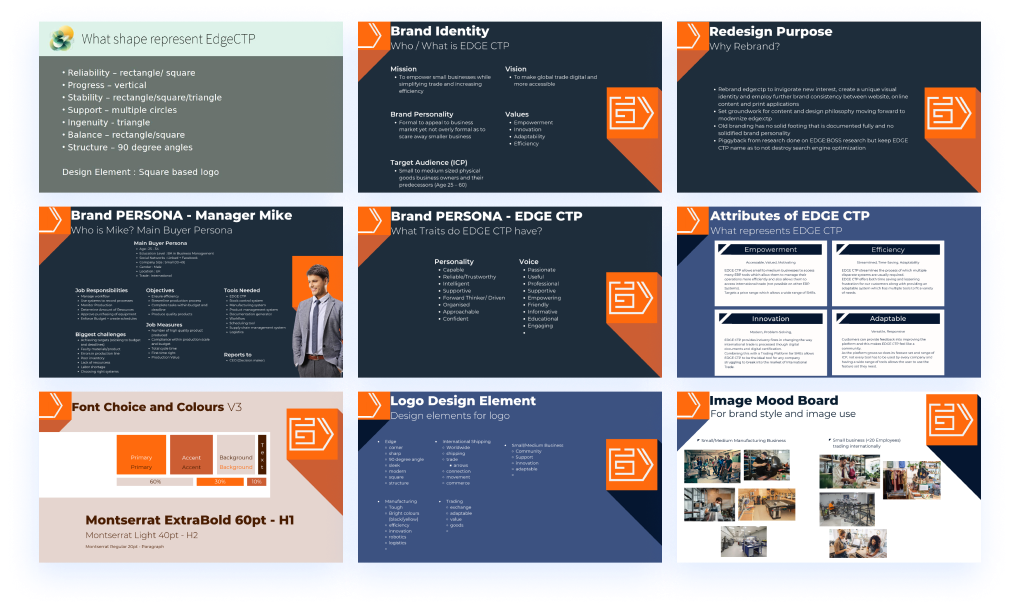Click the small chevron logo on Font Choice and Colours slide
This screenshot has width=1012, height=610.
pyautogui.click(x=54, y=405)
